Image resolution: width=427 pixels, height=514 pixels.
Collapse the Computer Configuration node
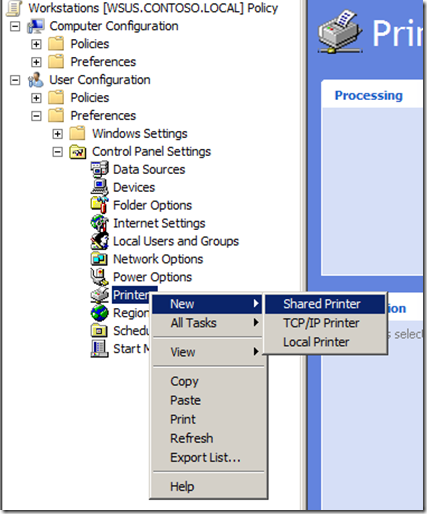(15, 26)
